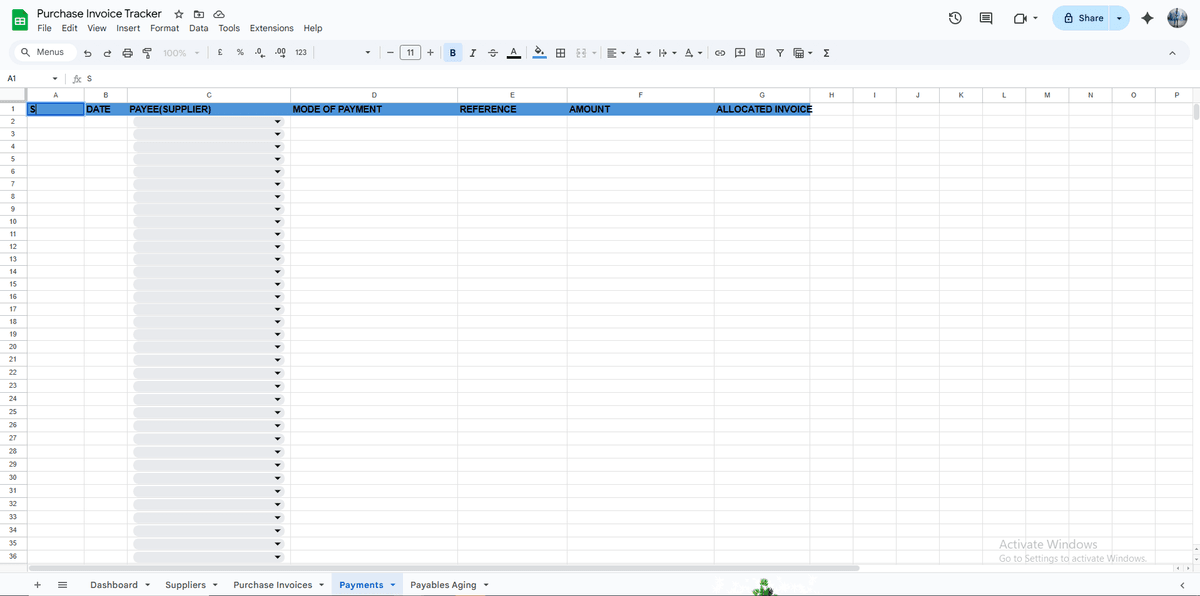Viewport: 1200px width, 596px height.
Task: Collapse the toolbar with the chevron
Action: 1172,53
